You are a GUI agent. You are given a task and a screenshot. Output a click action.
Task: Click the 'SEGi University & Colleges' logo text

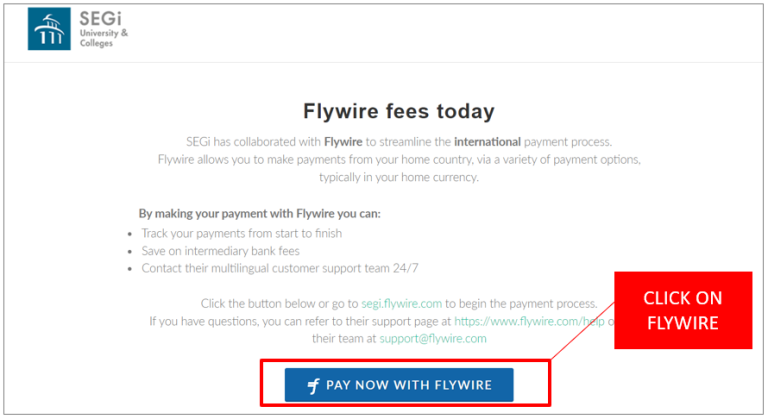(x=104, y=29)
